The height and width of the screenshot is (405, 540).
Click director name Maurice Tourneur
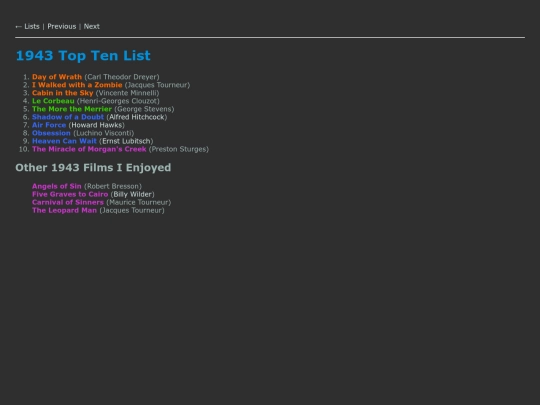tap(139, 202)
